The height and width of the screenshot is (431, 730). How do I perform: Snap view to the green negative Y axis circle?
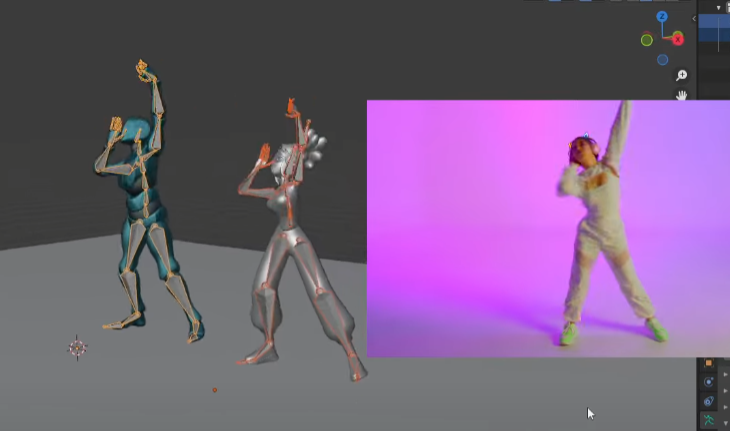(647, 40)
